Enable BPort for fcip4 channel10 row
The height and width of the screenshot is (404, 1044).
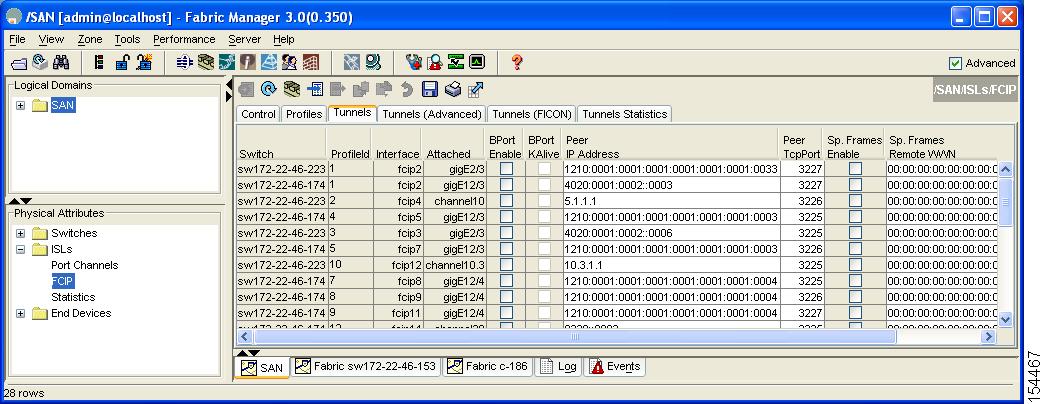pyautogui.click(x=506, y=201)
